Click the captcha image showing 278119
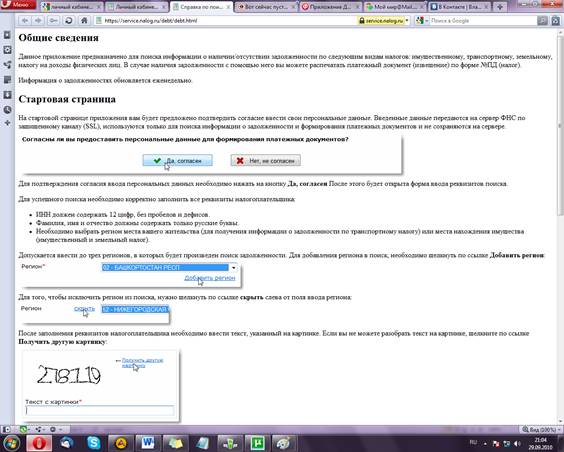Screen dimensions: 564x452 pyautogui.click(x=69, y=375)
